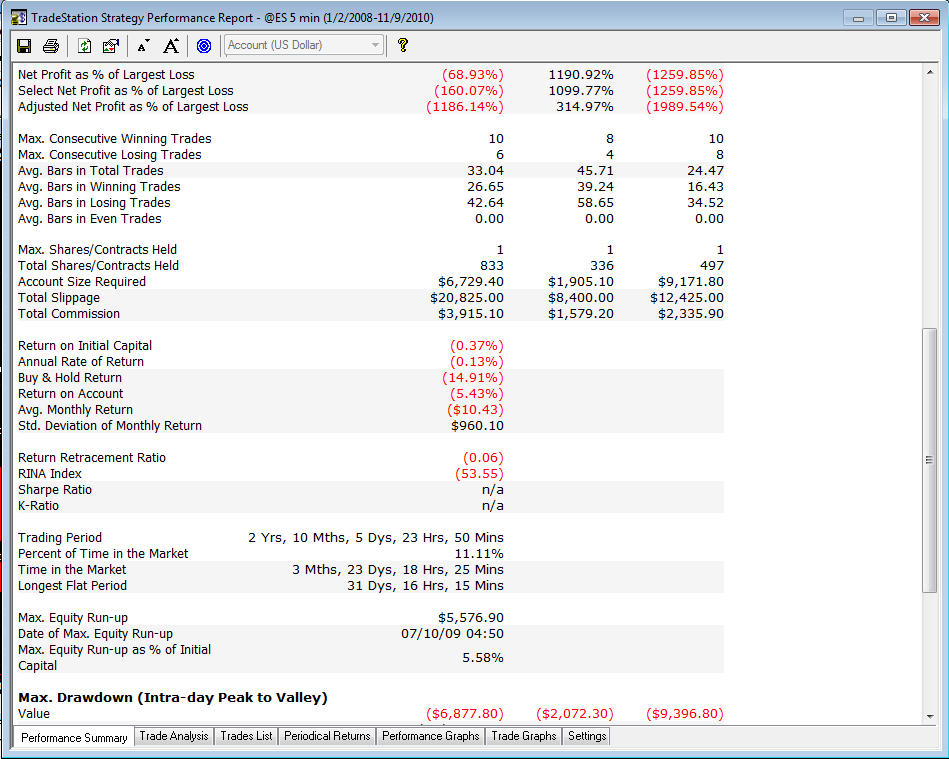Click 'Percent of Time in the Market' label
This screenshot has height=759, width=949.
click(103, 553)
